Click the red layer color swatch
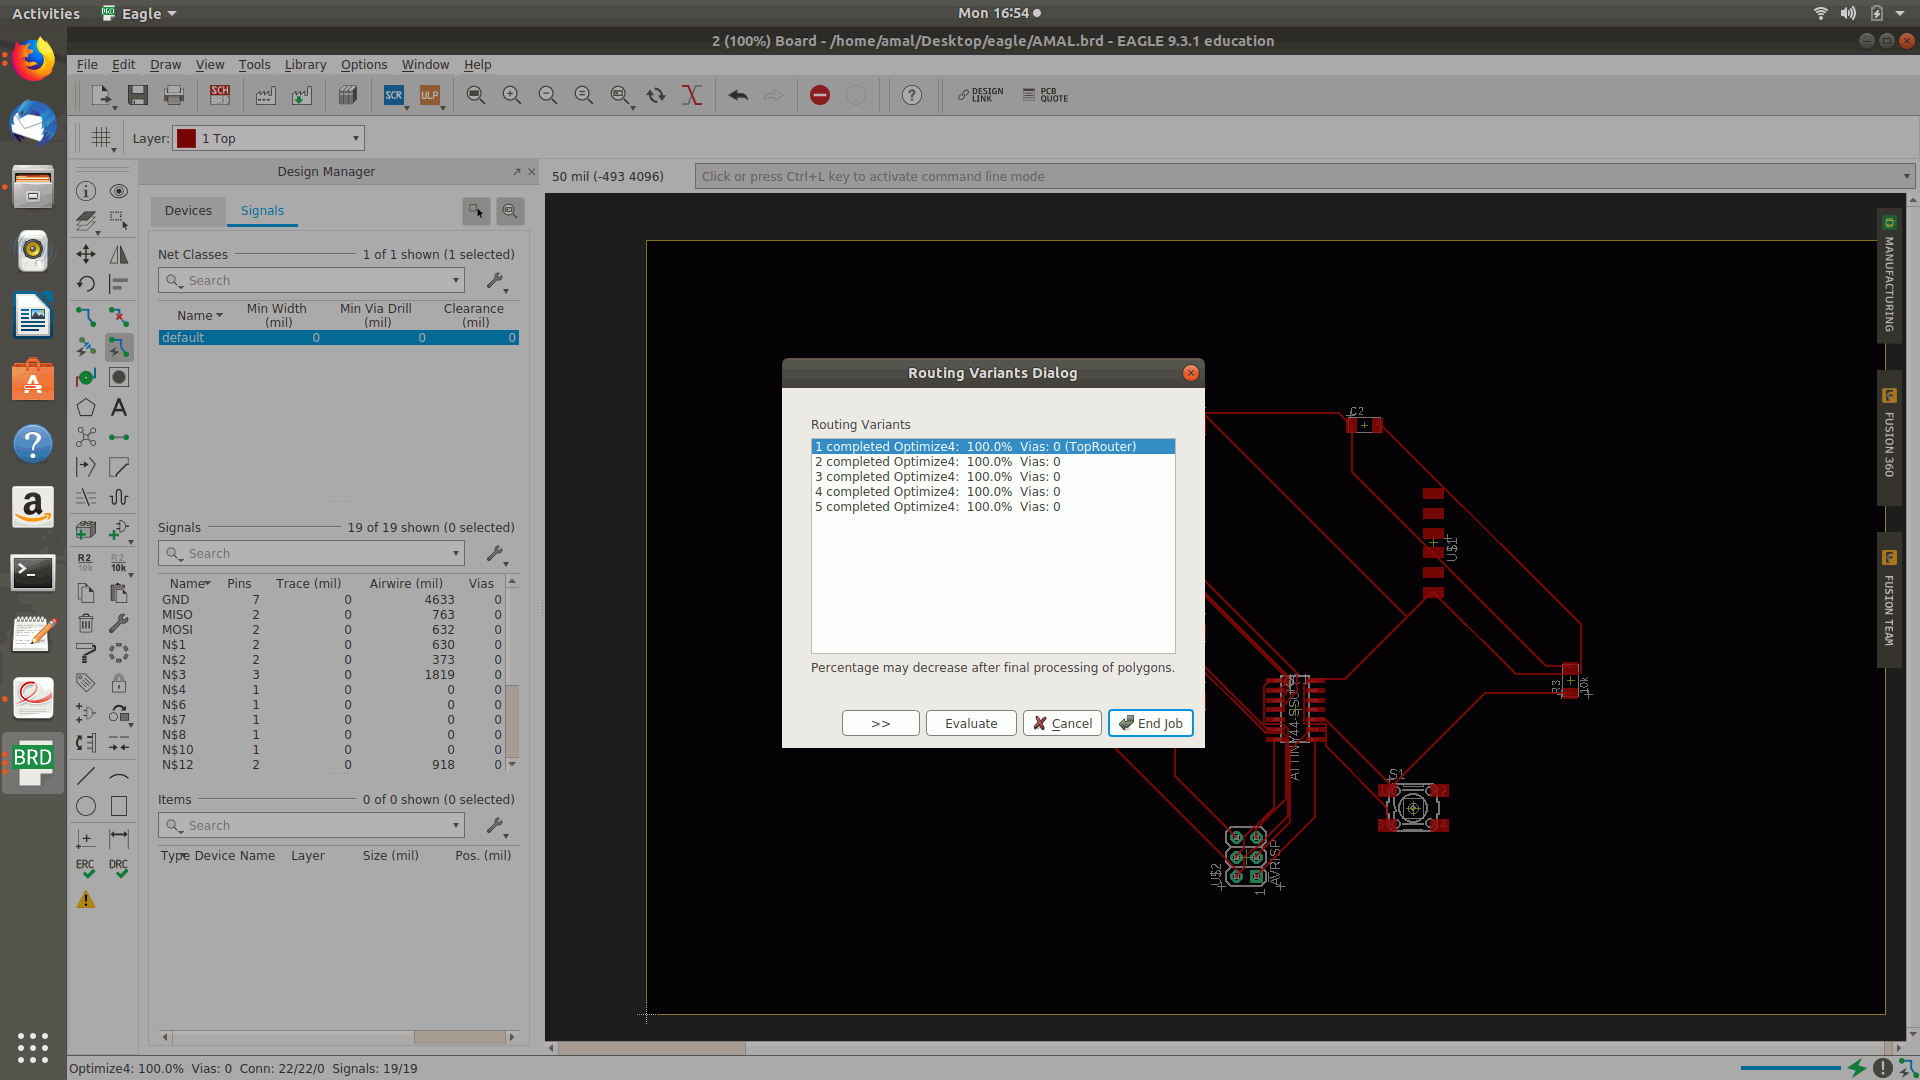 (x=187, y=139)
